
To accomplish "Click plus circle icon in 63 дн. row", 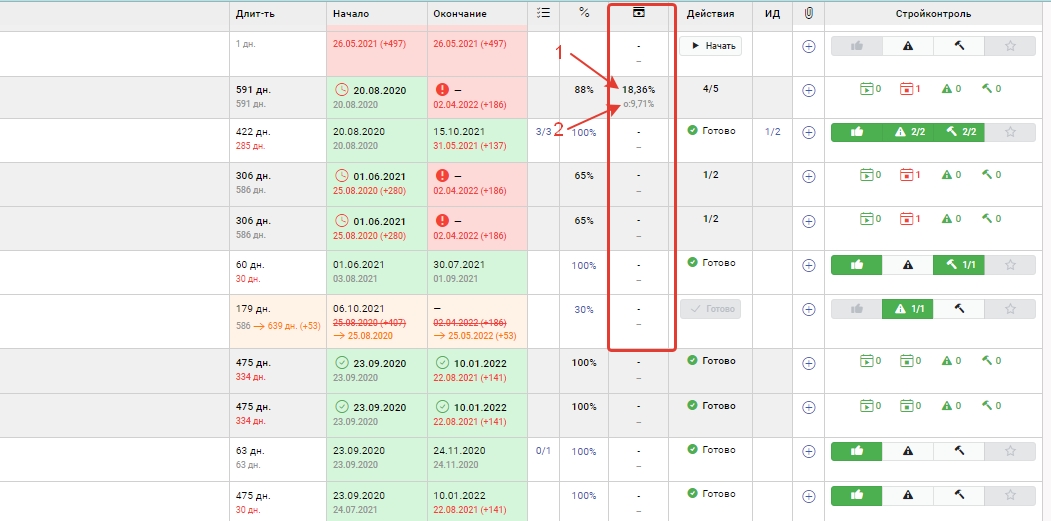I will [x=809, y=451].
